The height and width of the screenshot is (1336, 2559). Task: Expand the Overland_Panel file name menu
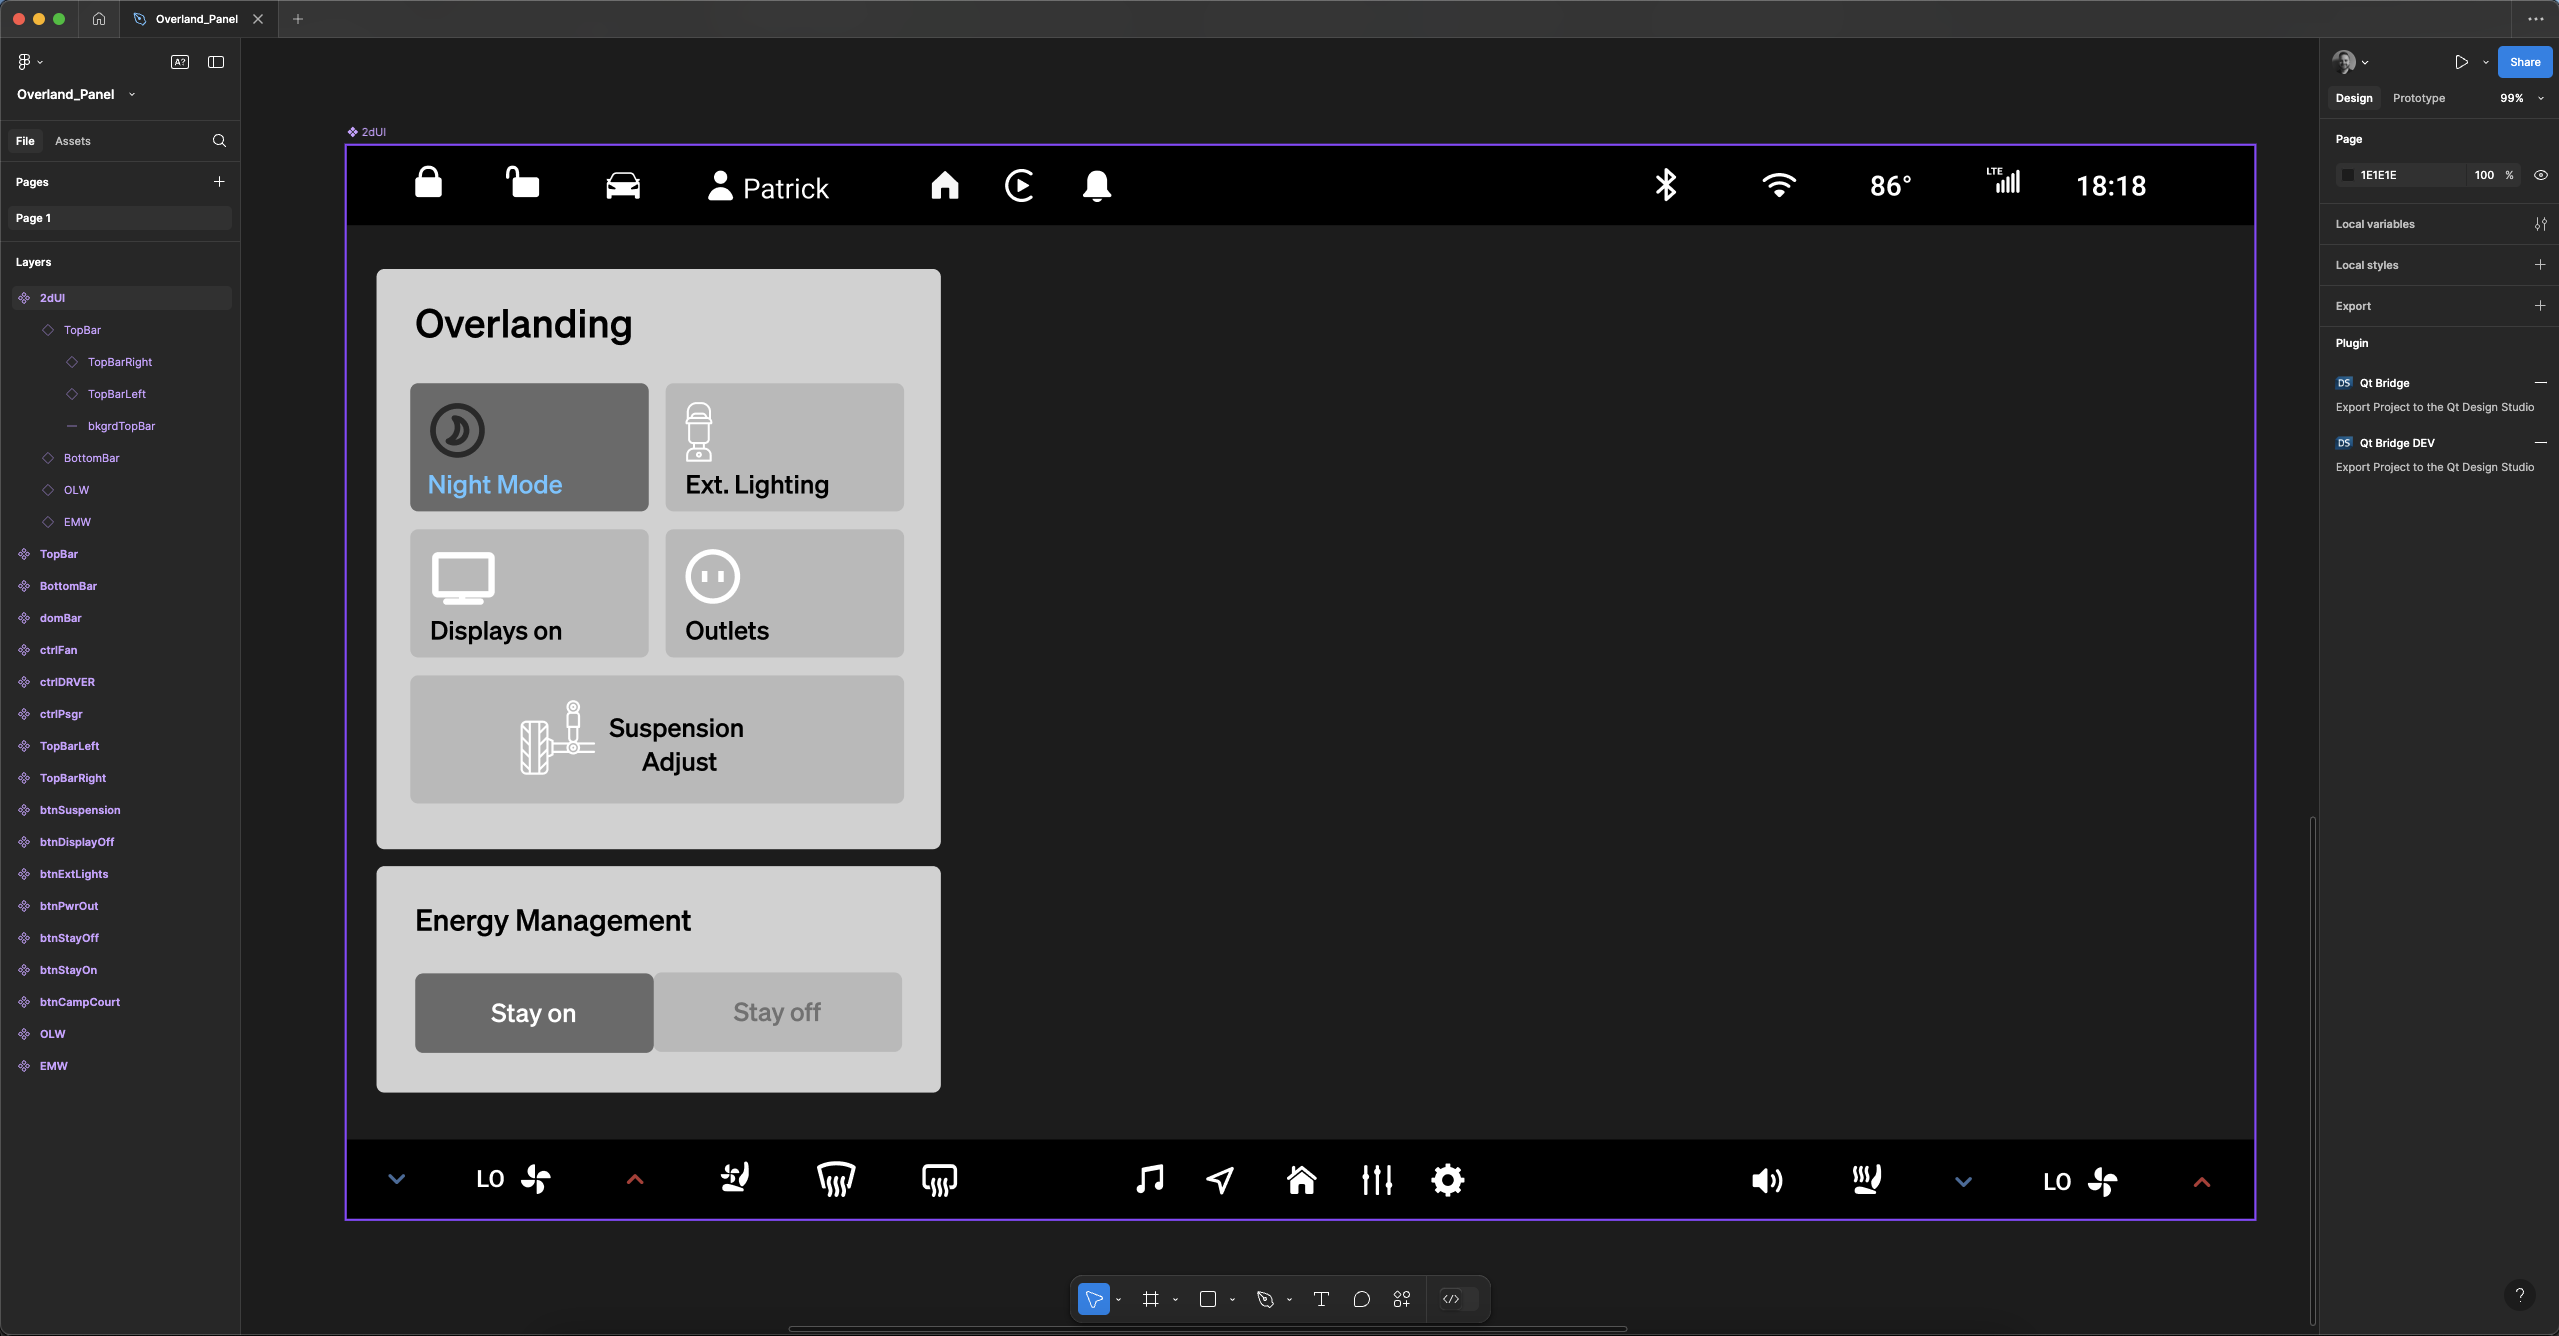tap(132, 94)
